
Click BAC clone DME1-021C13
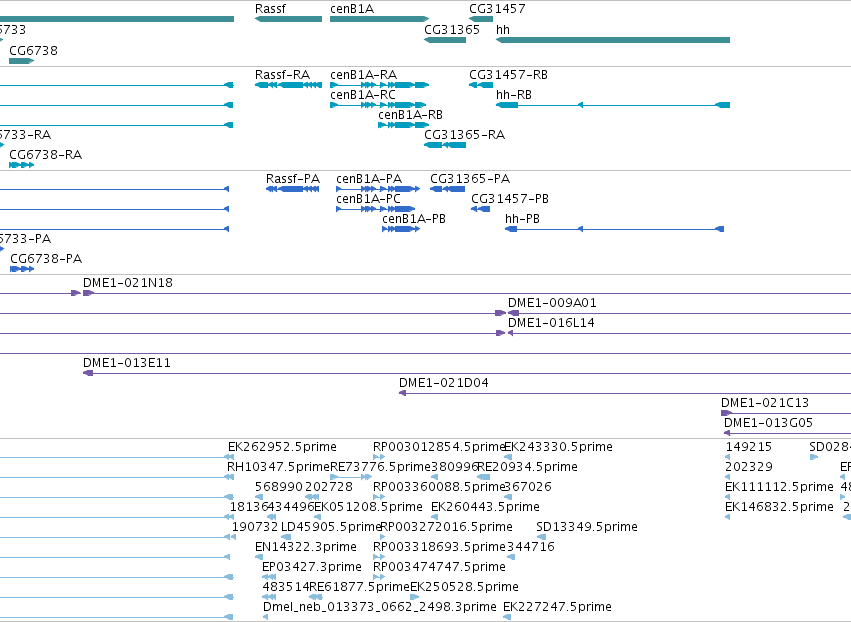click(x=786, y=414)
